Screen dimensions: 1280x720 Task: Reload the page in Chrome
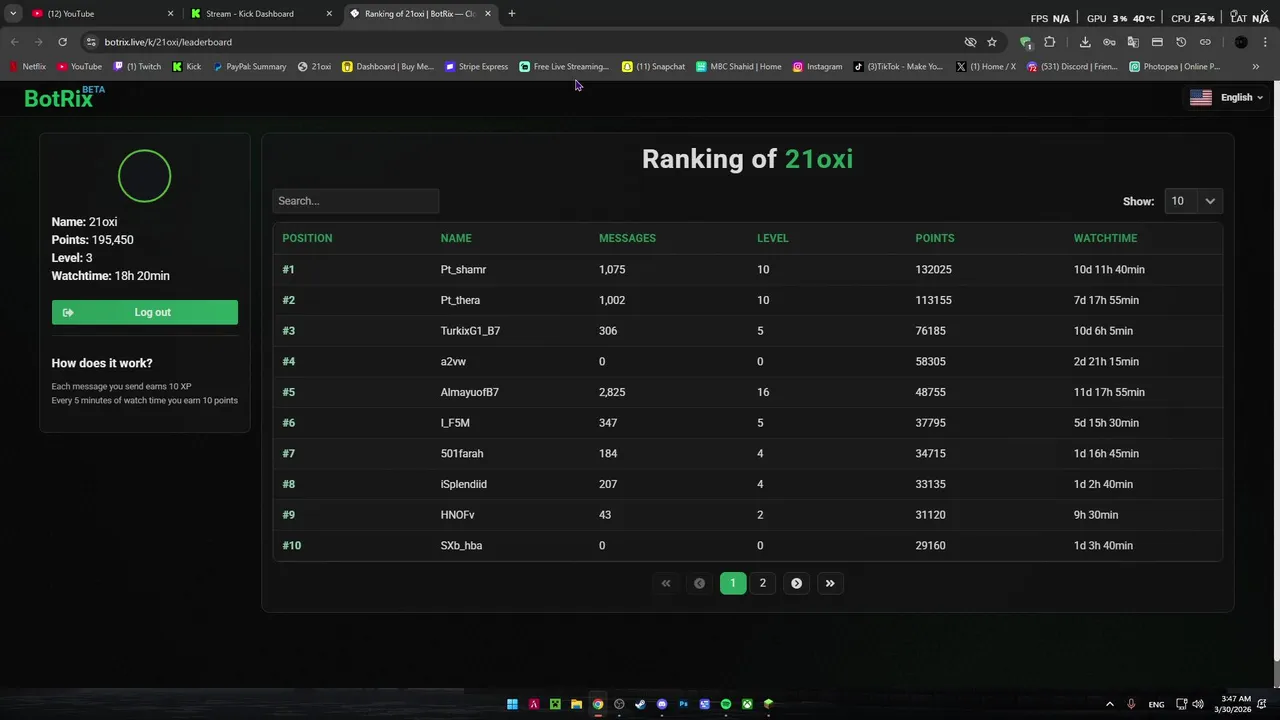pyautogui.click(x=62, y=42)
